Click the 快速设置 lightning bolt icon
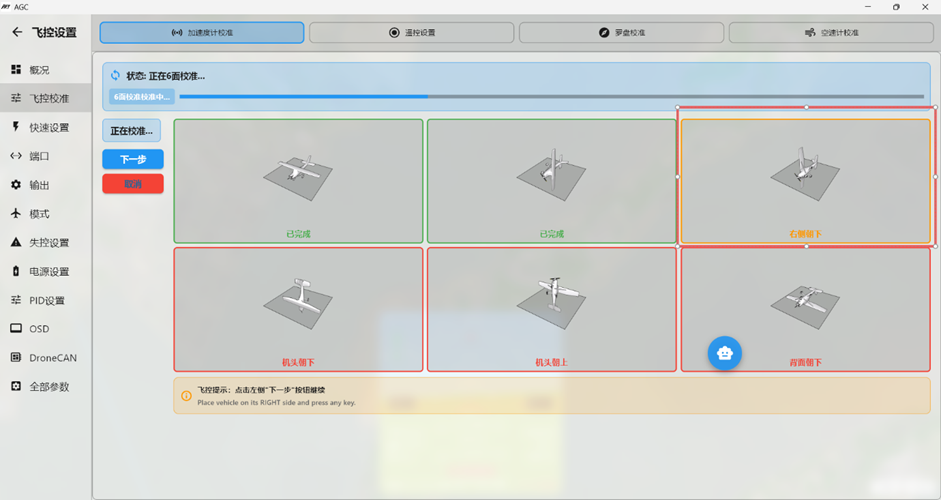This screenshot has height=500, width=941. (16, 127)
